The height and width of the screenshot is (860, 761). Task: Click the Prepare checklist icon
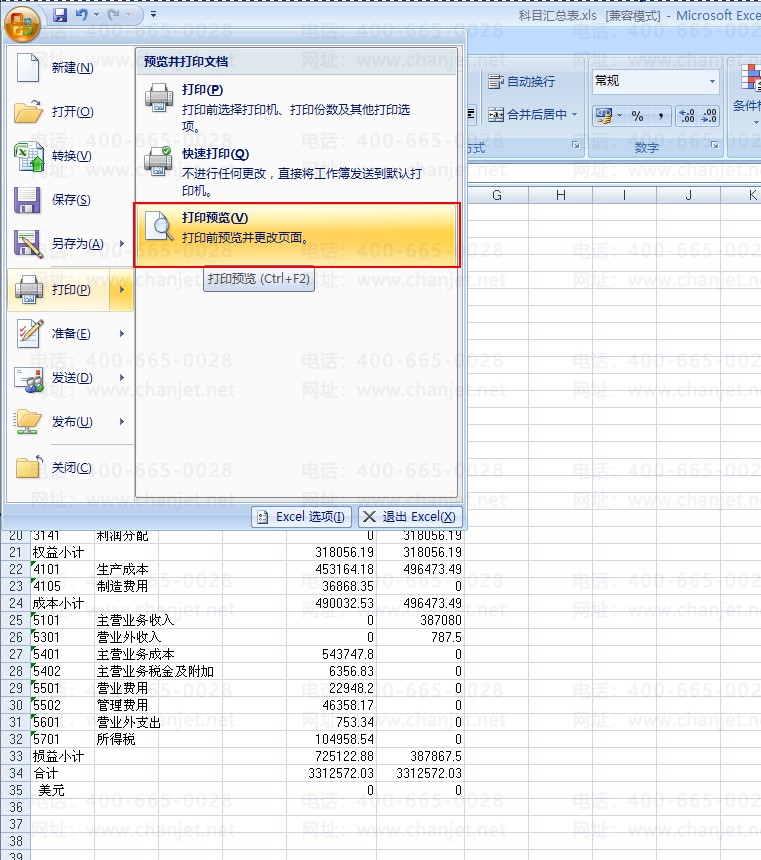[x=30, y=333]
